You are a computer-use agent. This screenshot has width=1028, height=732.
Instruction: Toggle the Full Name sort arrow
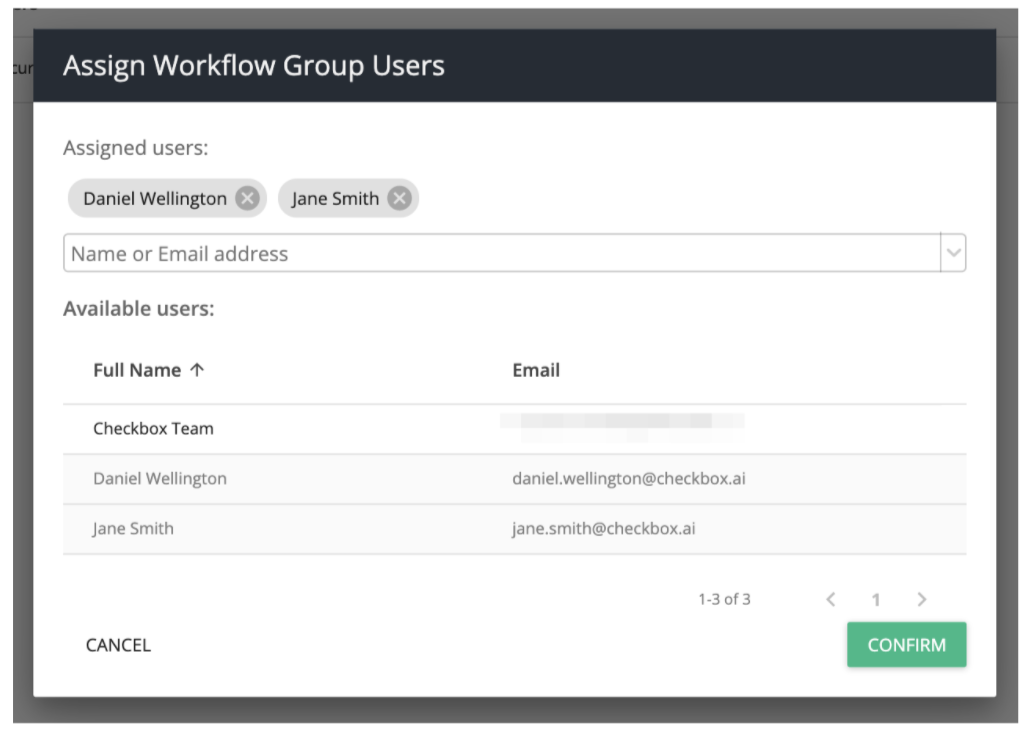[197, 370]
